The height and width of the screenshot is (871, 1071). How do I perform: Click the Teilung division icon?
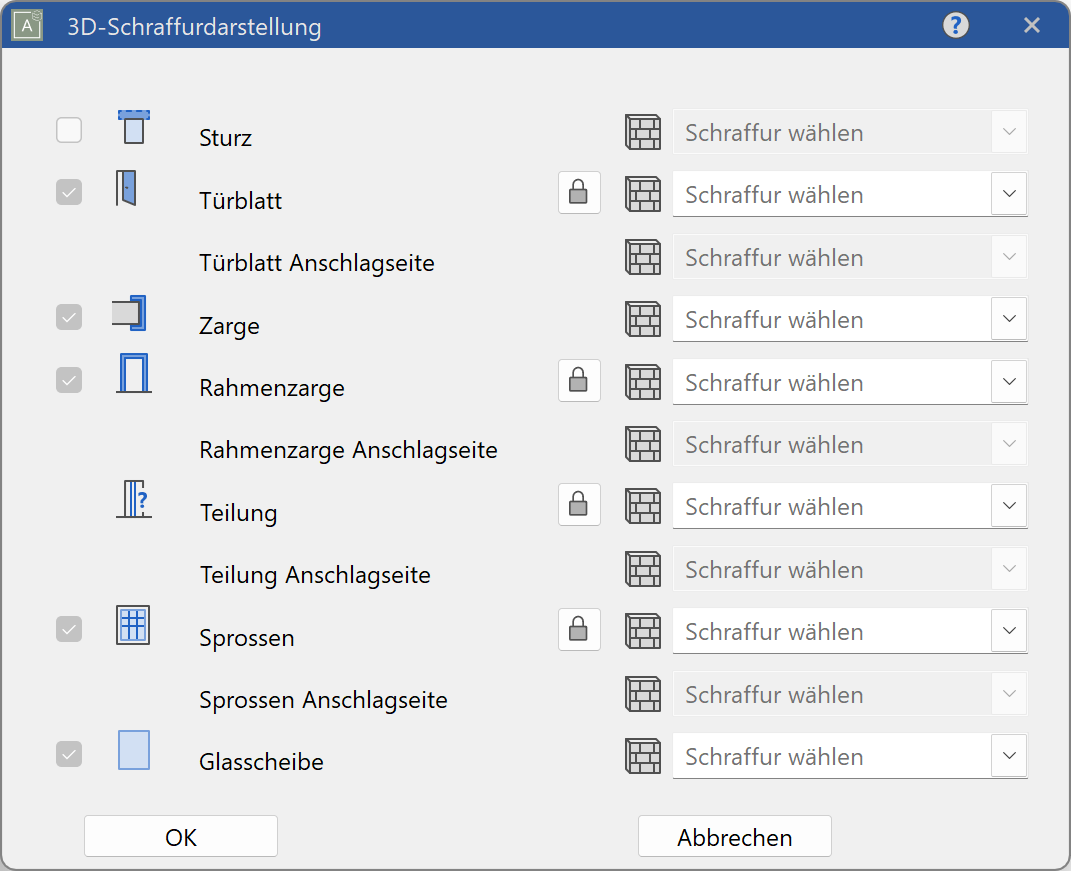134,499
